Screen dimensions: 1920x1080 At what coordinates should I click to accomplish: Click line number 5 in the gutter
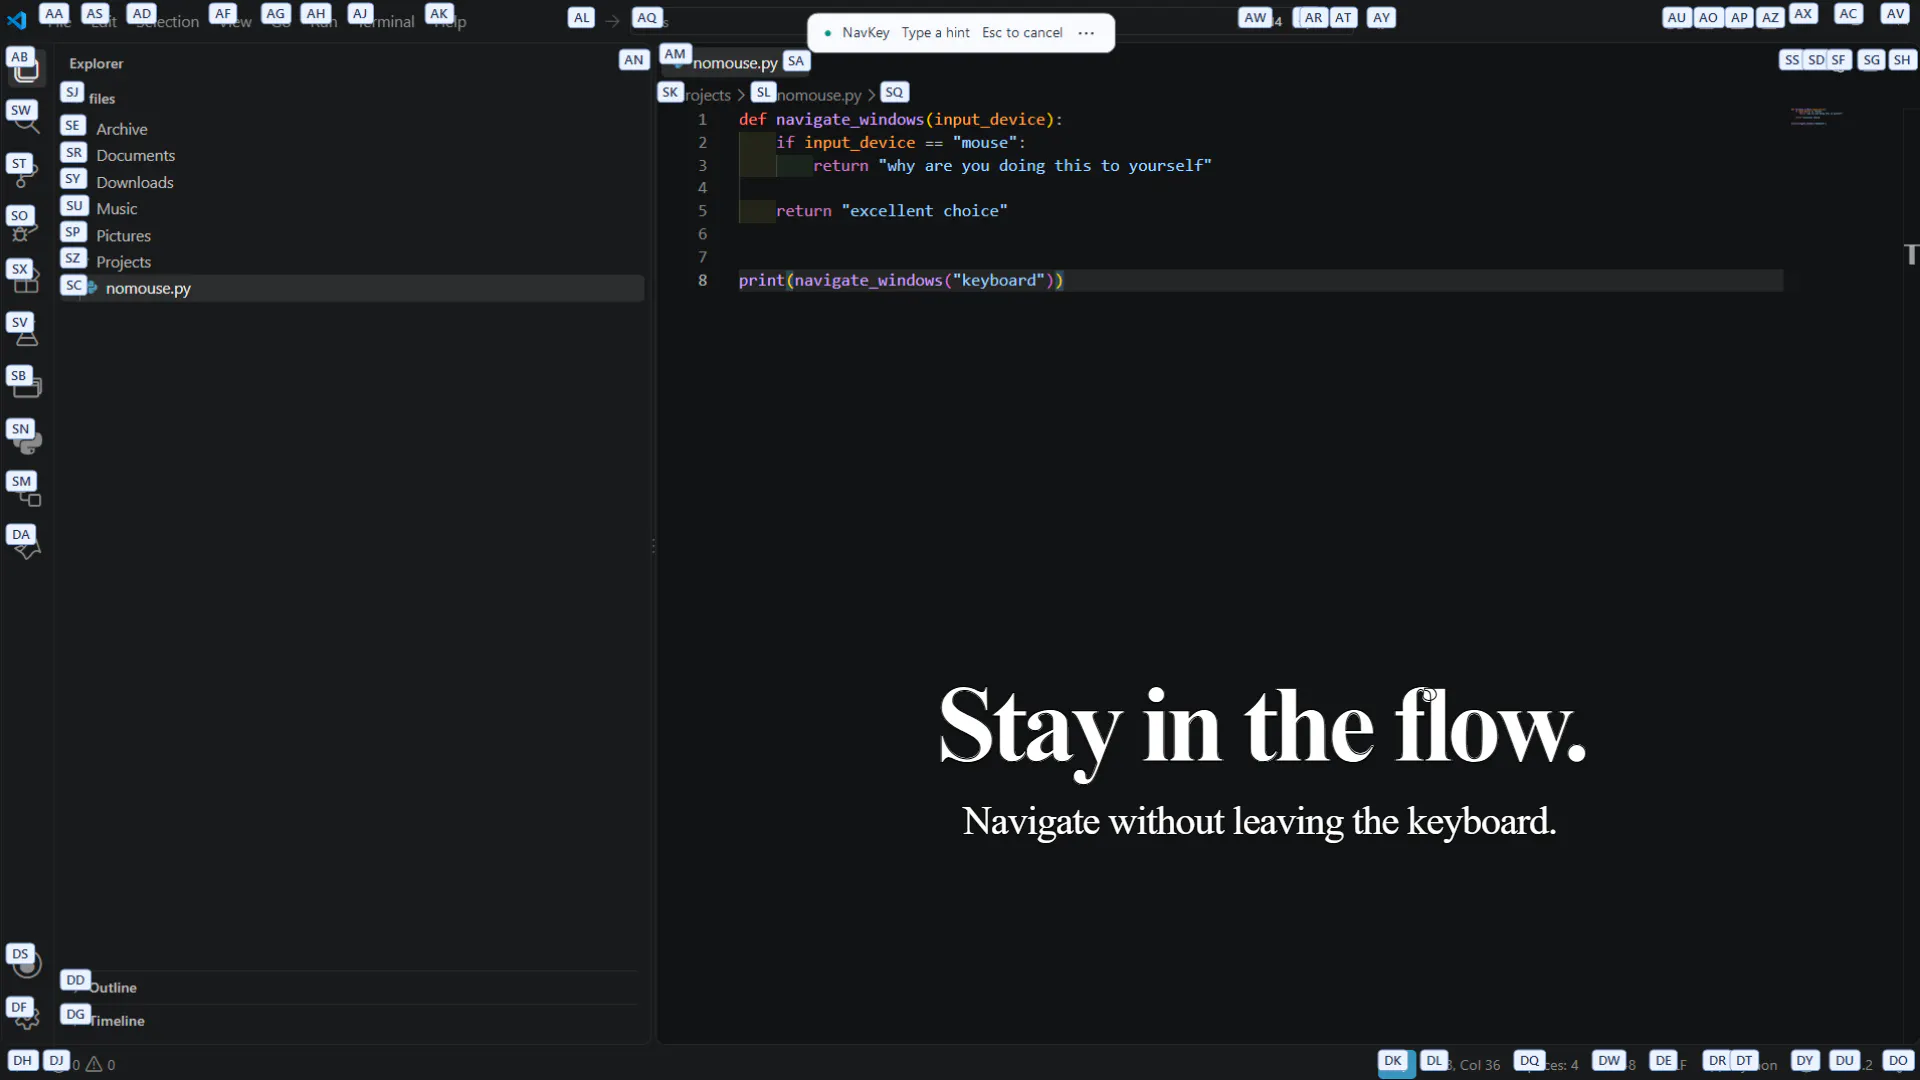[702, 211]
